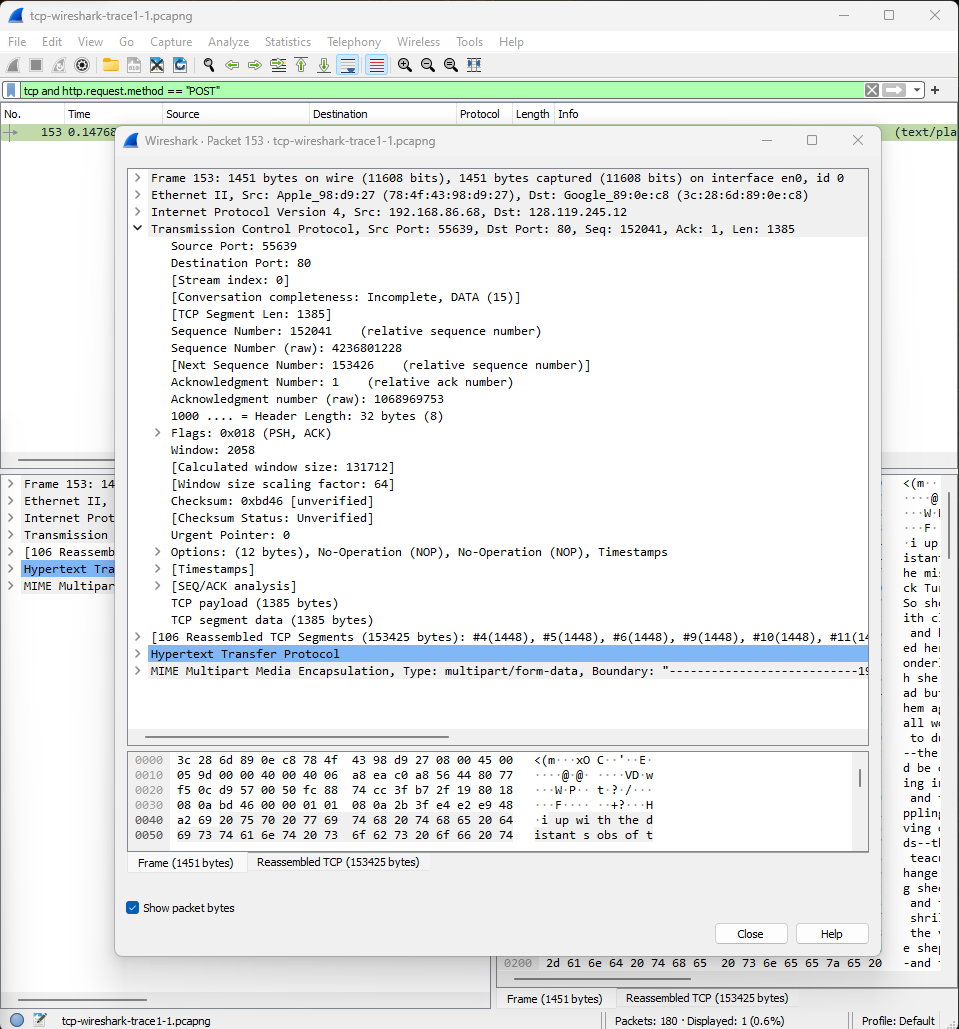Screen dimensions: 959x1029
Task: Select Frame (1451 bytes) tab in dialog
Action: (186, 863)
